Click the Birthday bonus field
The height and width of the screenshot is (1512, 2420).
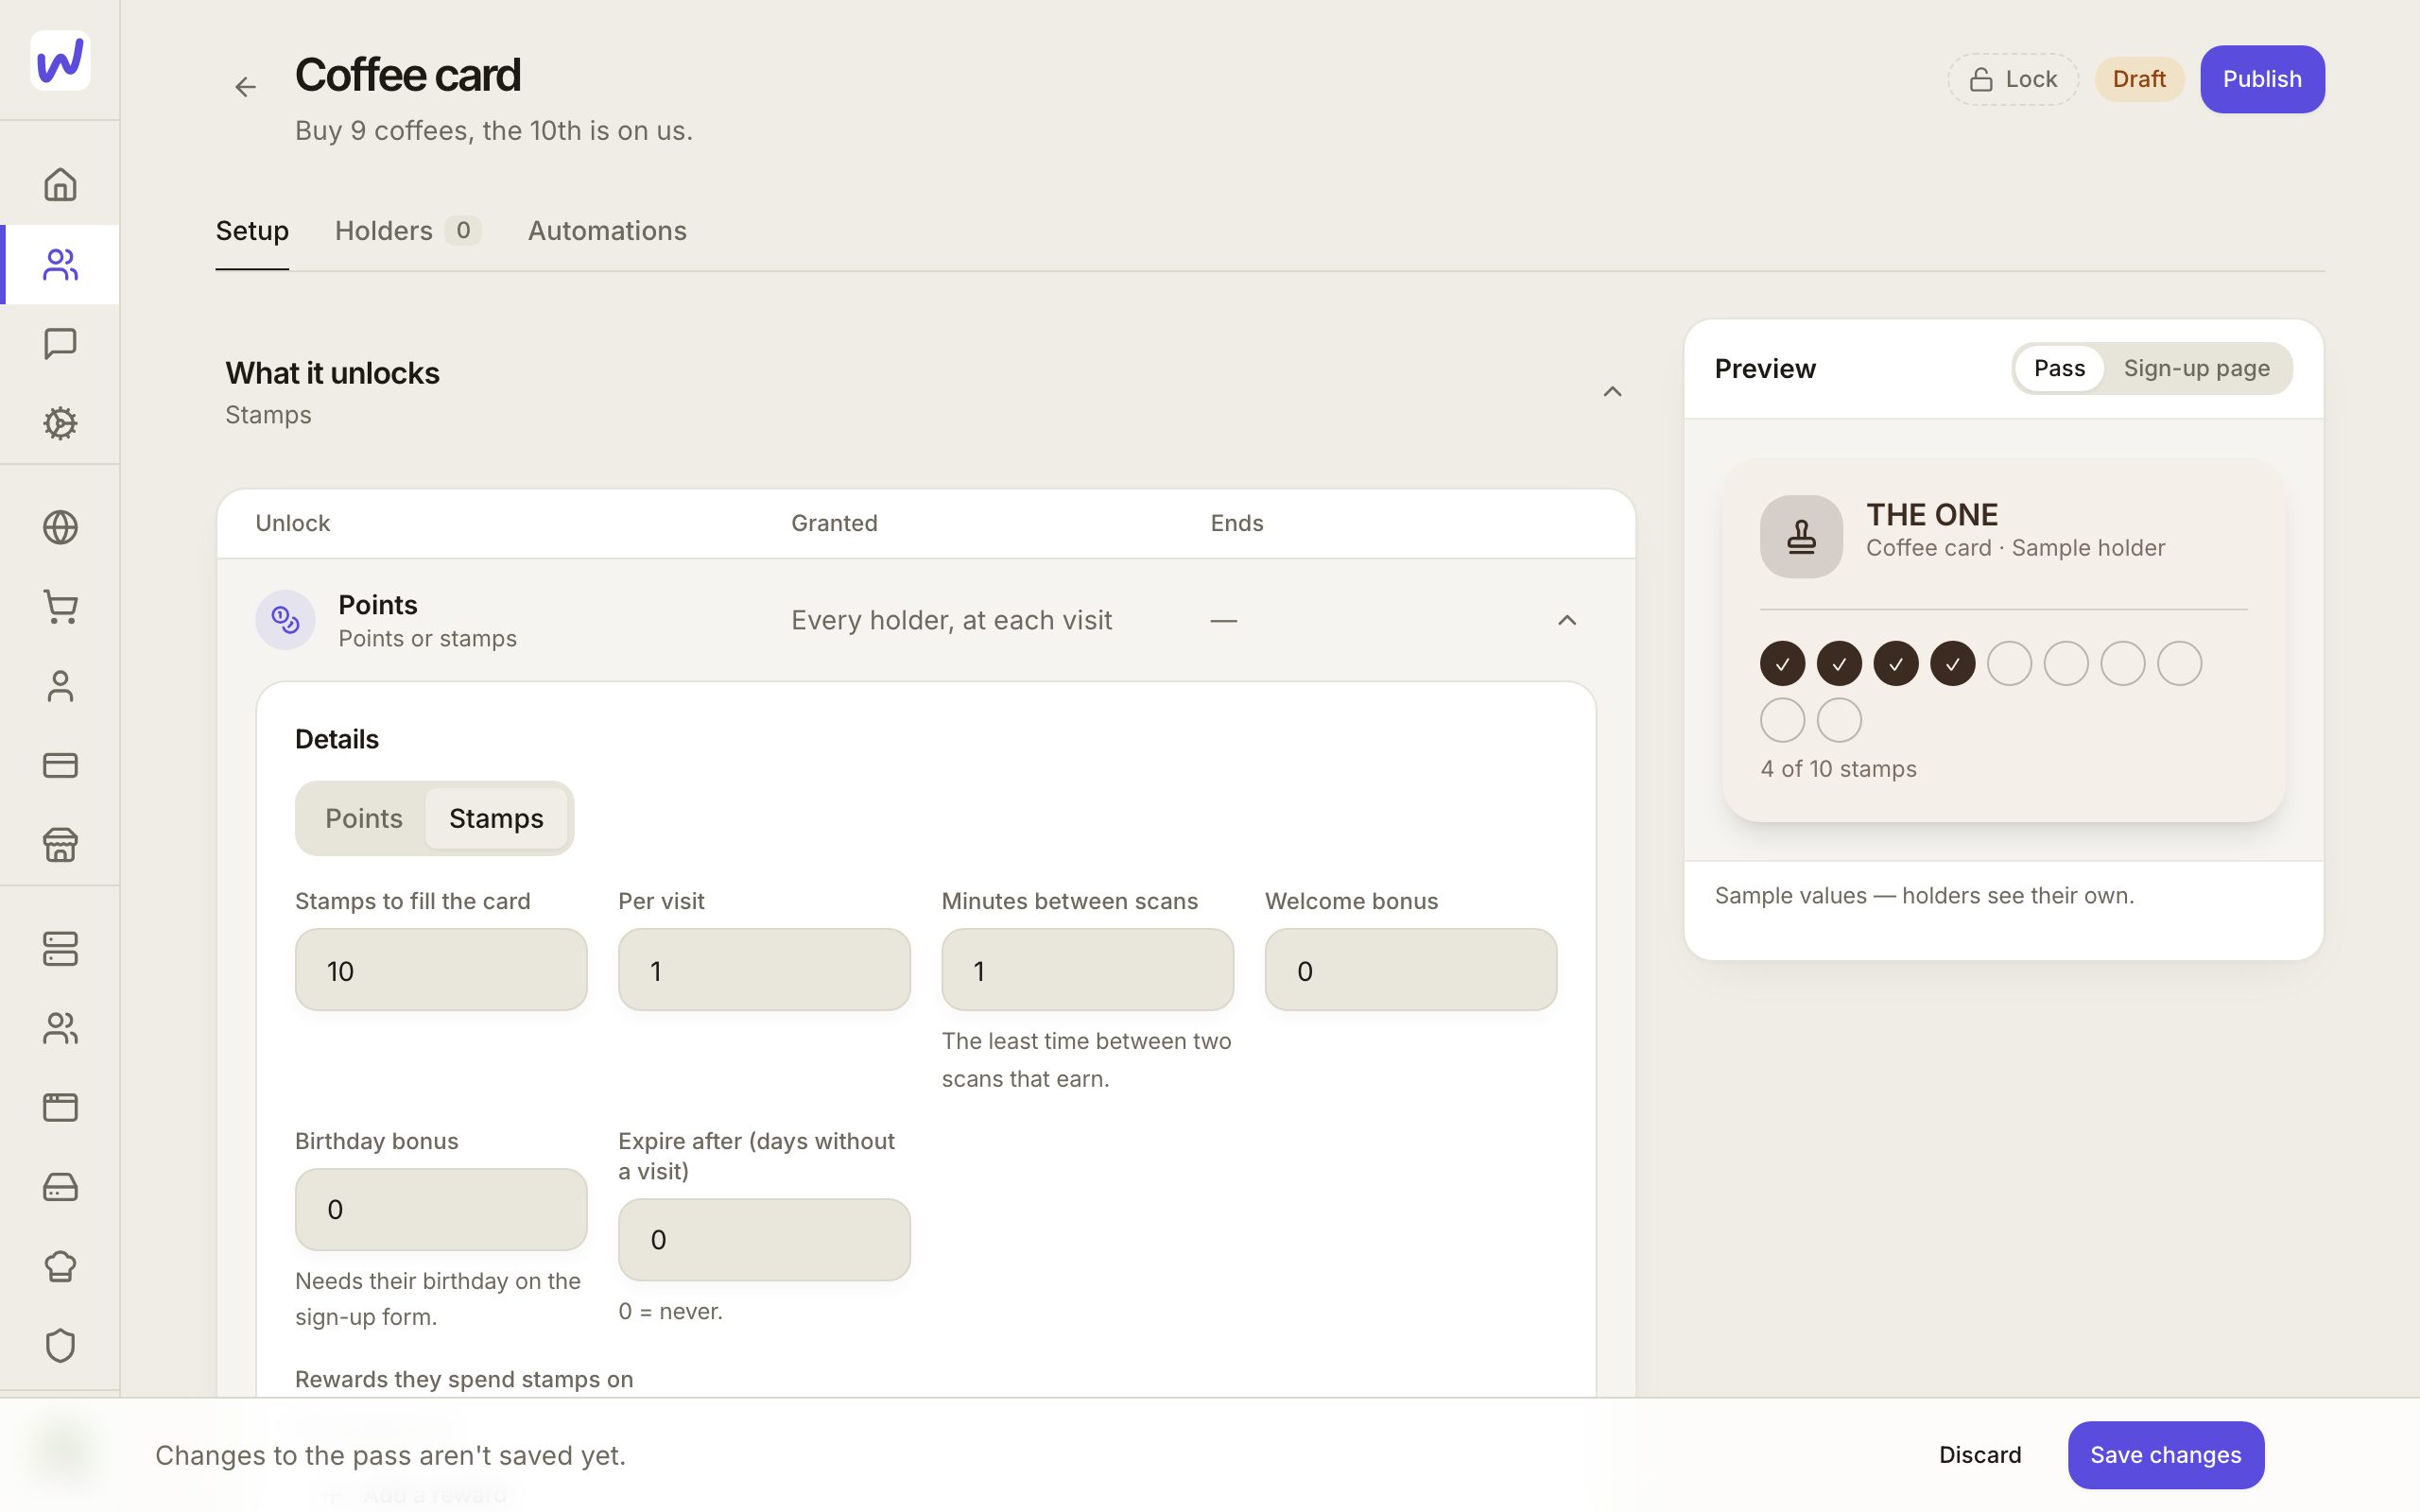tap(441, 1209)
